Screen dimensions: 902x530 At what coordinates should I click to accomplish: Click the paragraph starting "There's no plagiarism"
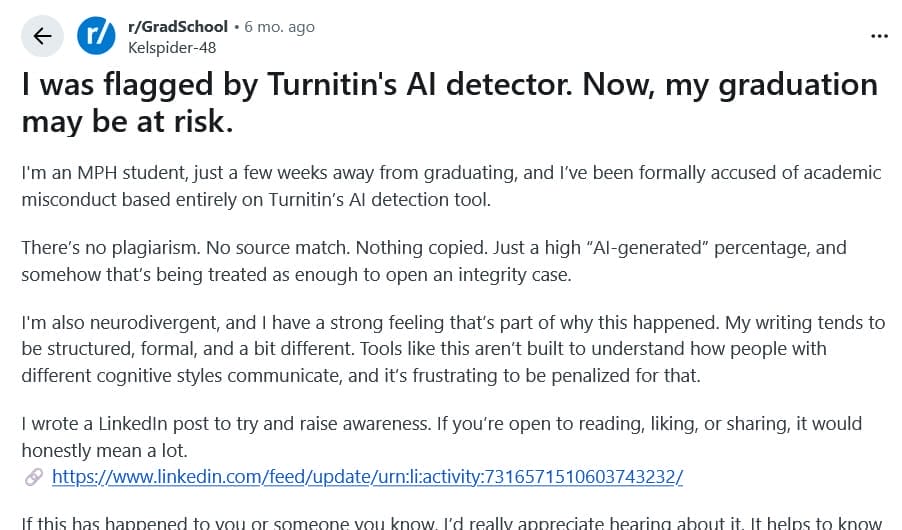(x=434, y=260)
